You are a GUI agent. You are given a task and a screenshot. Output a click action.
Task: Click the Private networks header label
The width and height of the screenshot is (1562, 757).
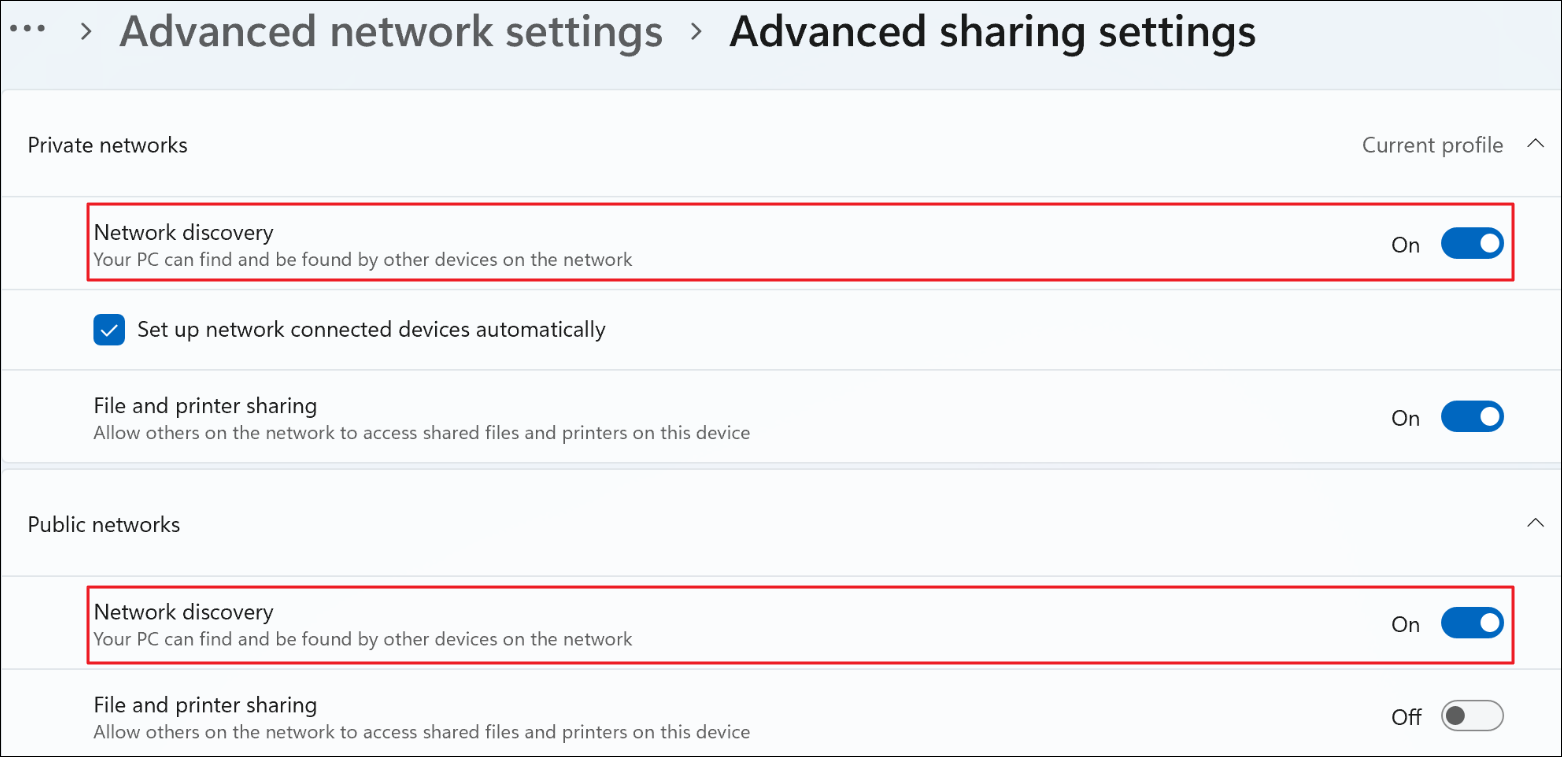point(107,145)
